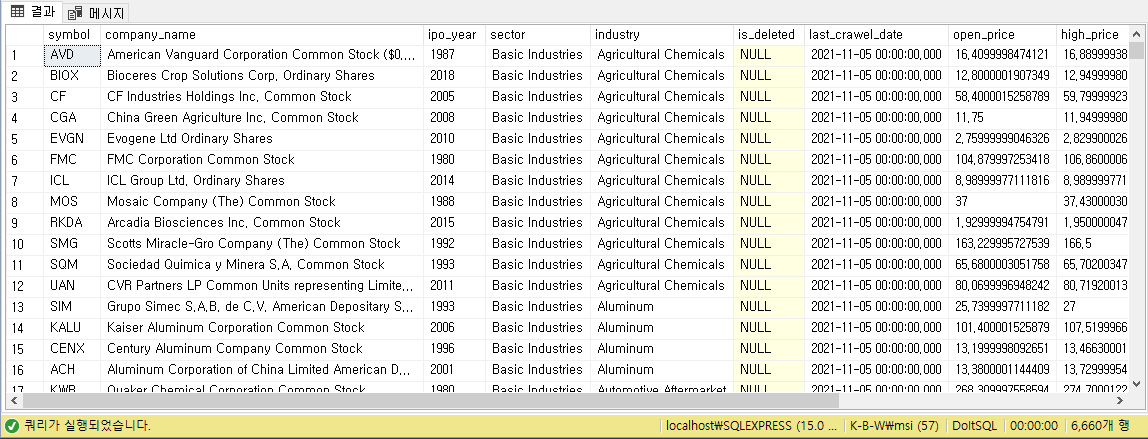
Task: Click the ipo_year column header
Action: click(455, 34)
